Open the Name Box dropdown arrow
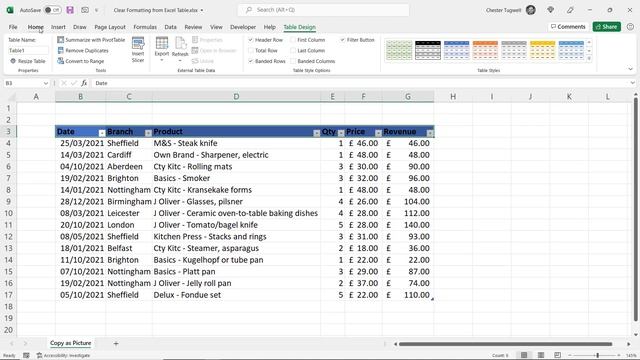 (x=46, y=83)
